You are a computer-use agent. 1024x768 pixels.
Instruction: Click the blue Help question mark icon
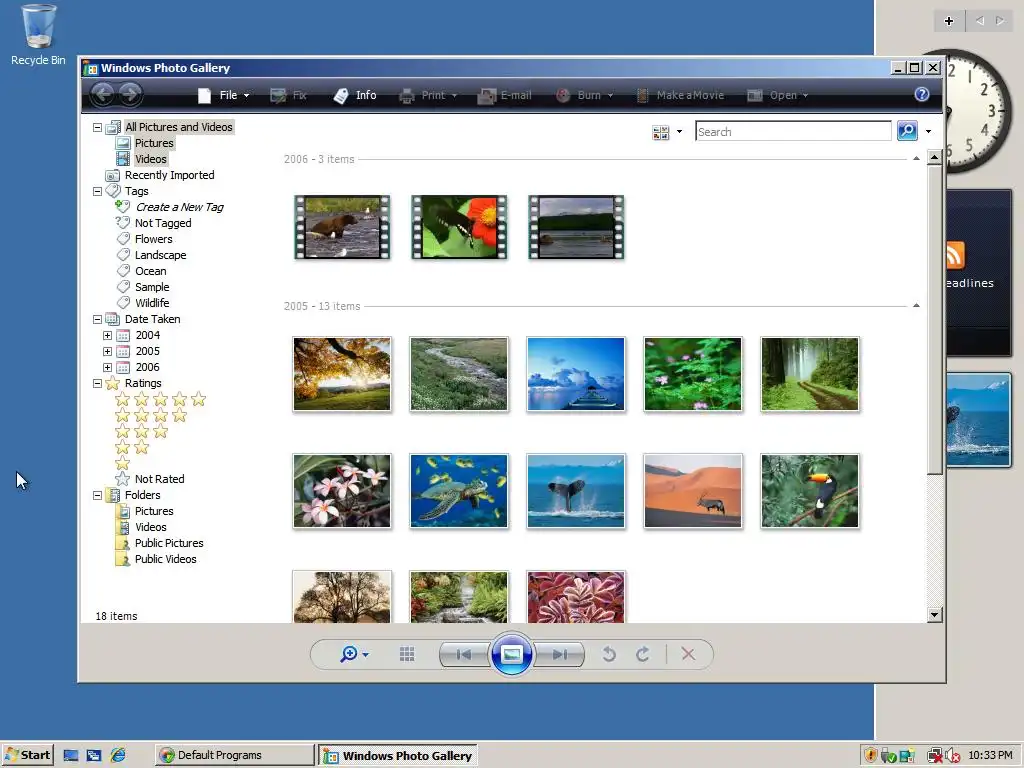pos(921,95)
